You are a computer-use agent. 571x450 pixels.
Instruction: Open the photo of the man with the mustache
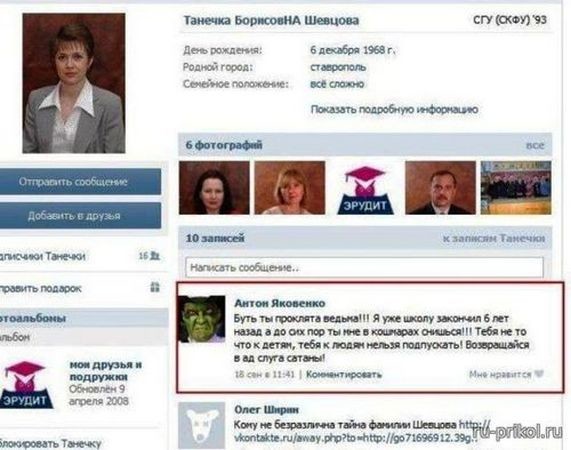[440, 188]
